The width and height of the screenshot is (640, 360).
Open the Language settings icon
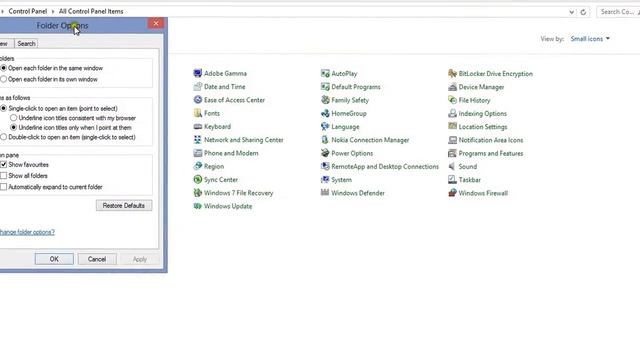[325, 127]
